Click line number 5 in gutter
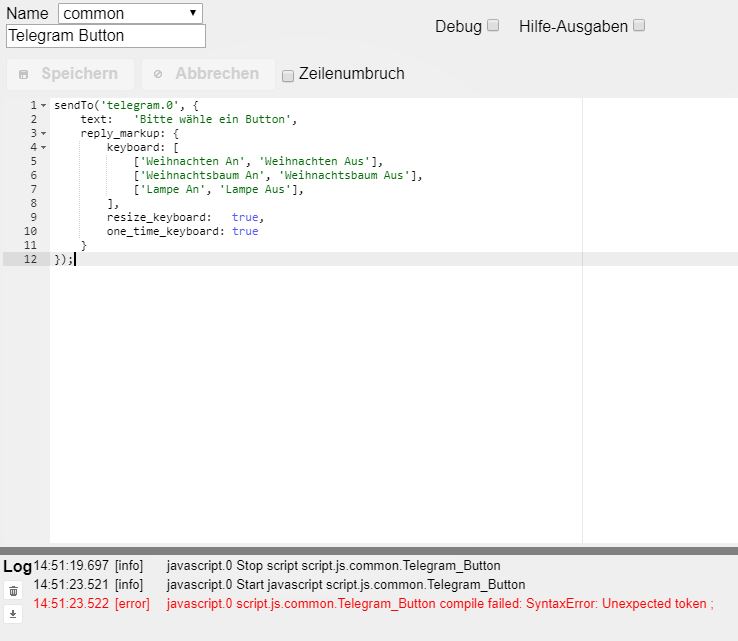This screenshot has width=738, height=641. pos(33,161)
